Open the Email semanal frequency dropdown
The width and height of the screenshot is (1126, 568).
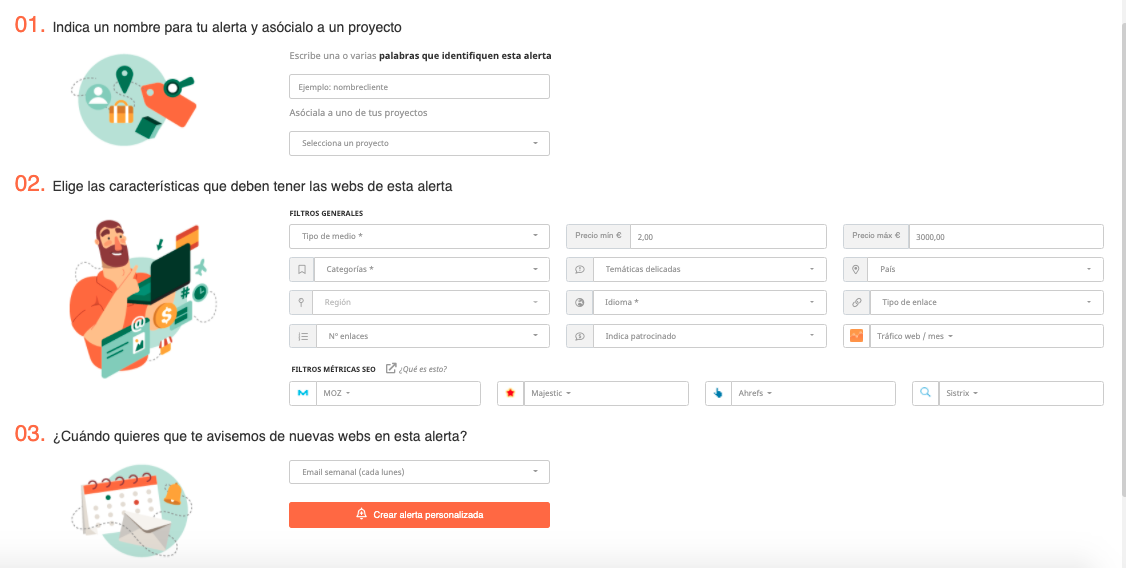[419, 472]
